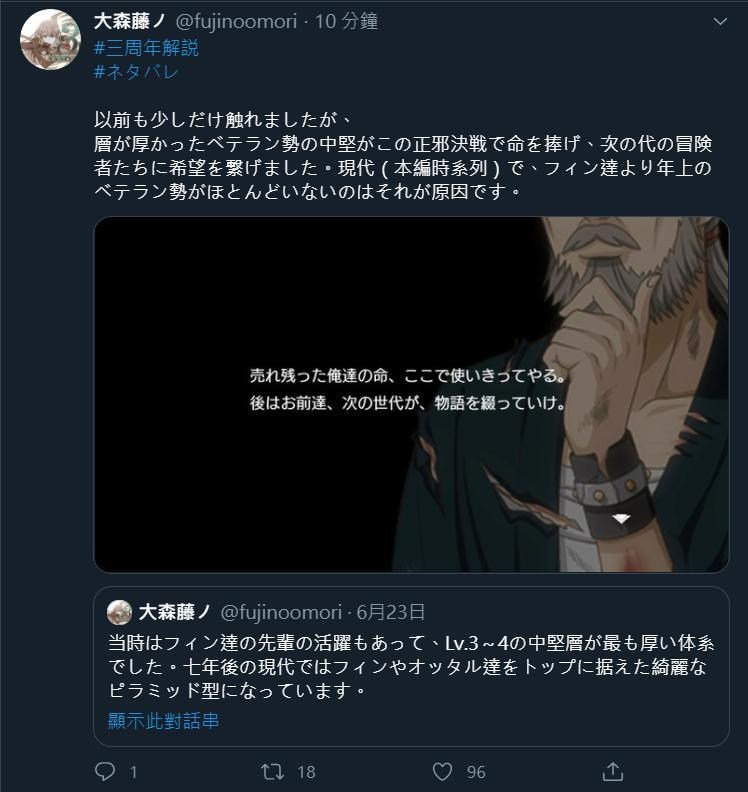
Task: Open the @fujinoomori handle in the tweet header
Action: [x=236, y=21]
